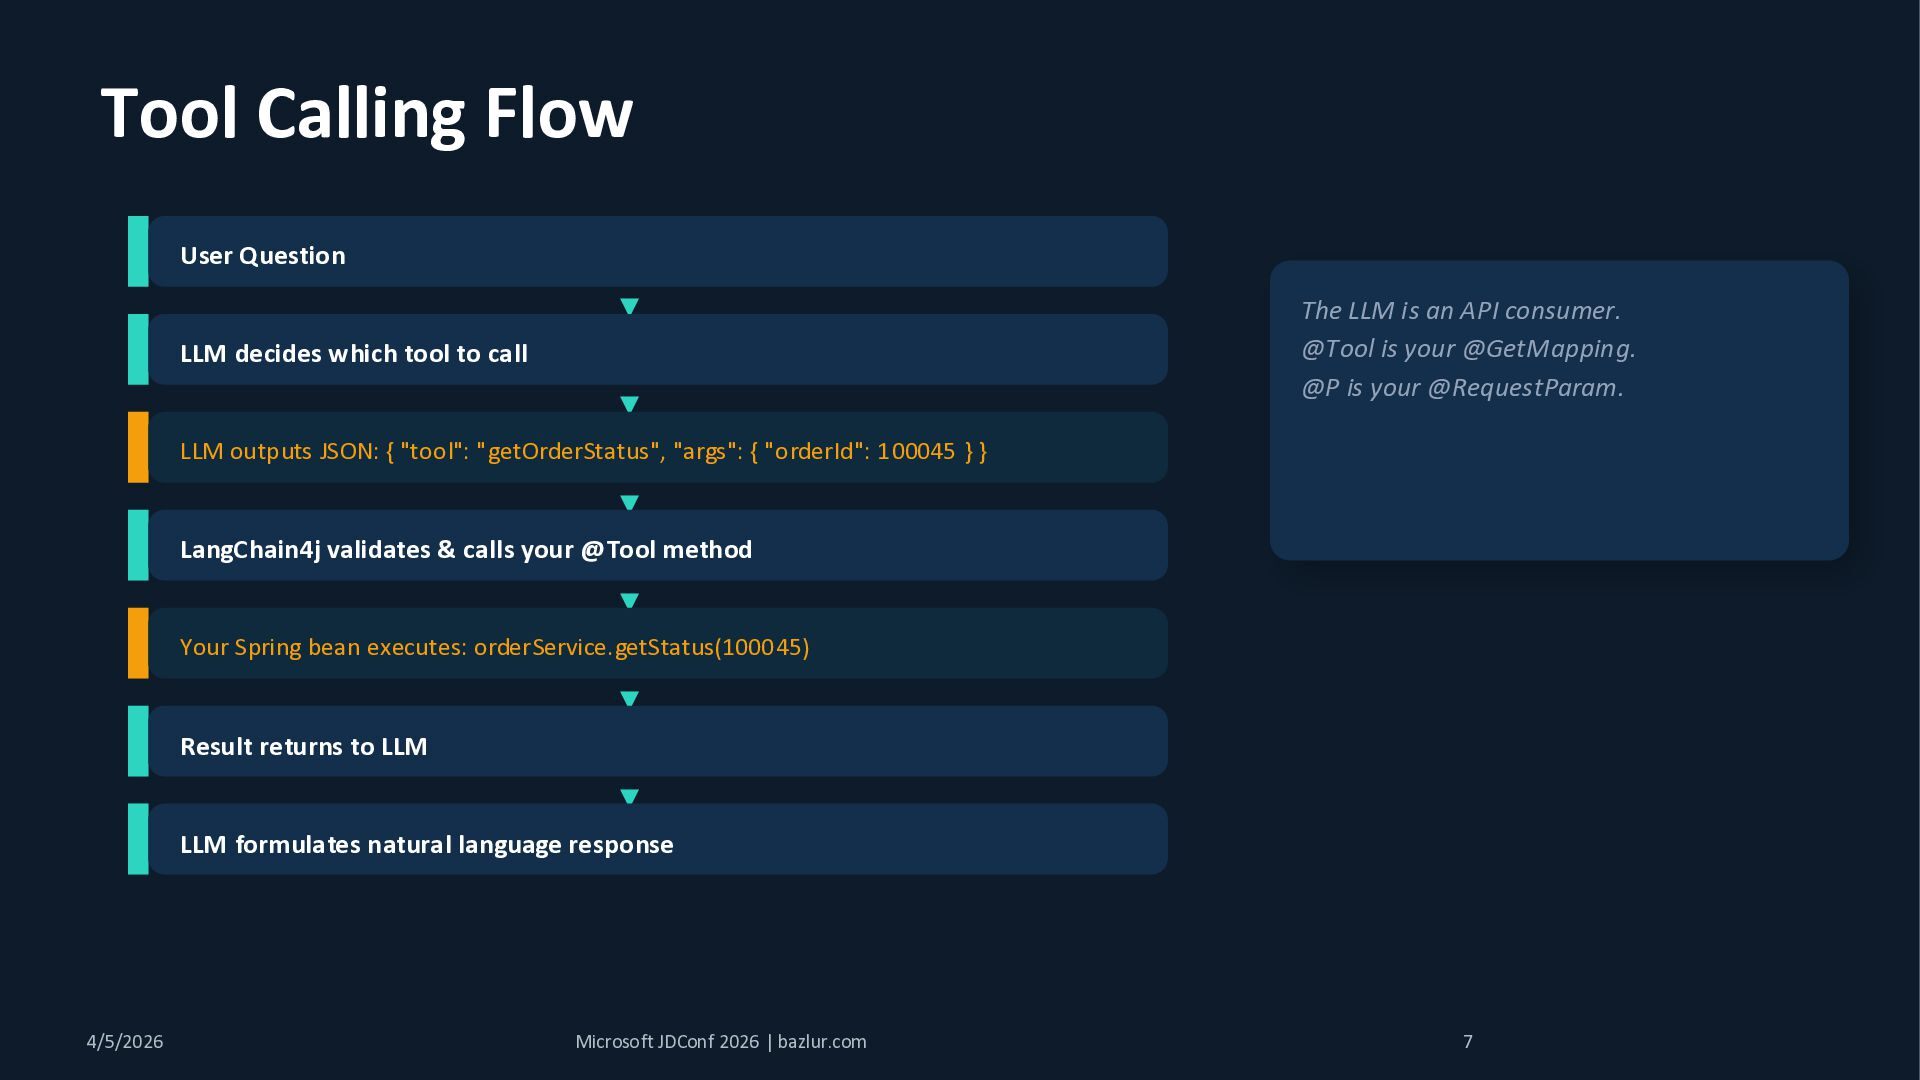Click the arrow below the LangChain4j validates step
This screenshot has width=1920, height=1080.
pos(629,600)
